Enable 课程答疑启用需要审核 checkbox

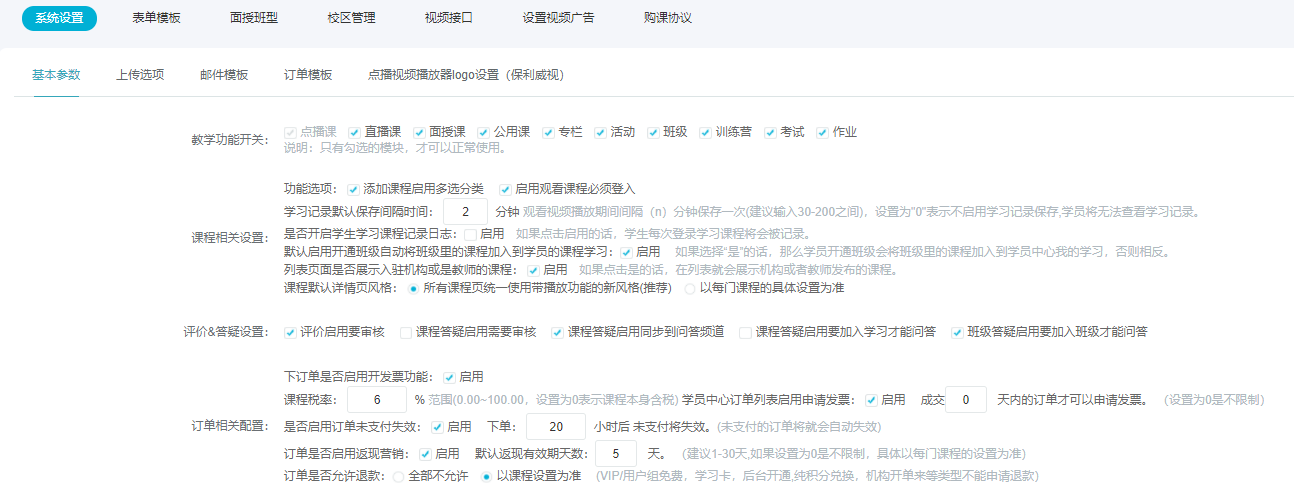tap(406, 332)
